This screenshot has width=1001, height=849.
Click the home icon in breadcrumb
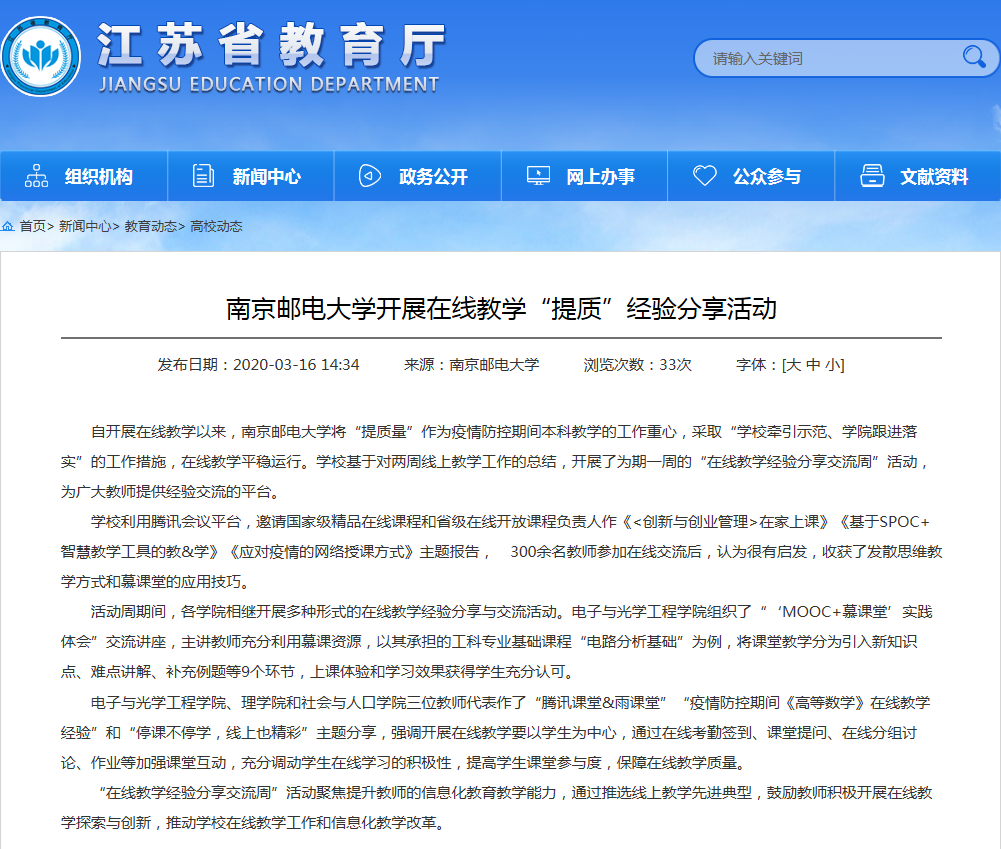coord(8,227)
